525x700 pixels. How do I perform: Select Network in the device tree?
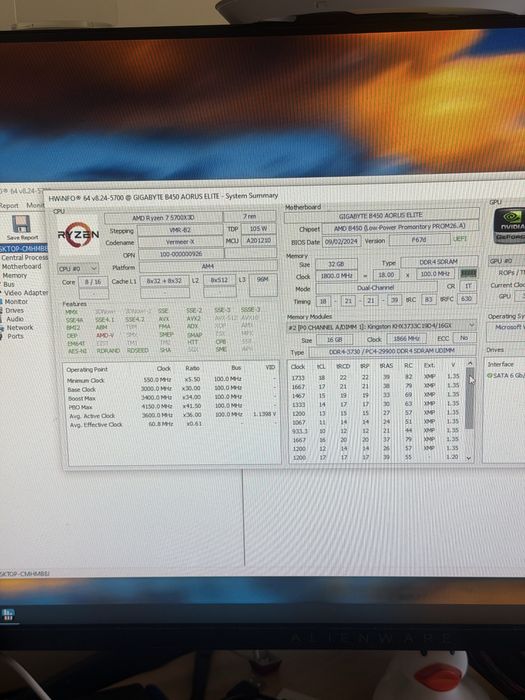20,327
